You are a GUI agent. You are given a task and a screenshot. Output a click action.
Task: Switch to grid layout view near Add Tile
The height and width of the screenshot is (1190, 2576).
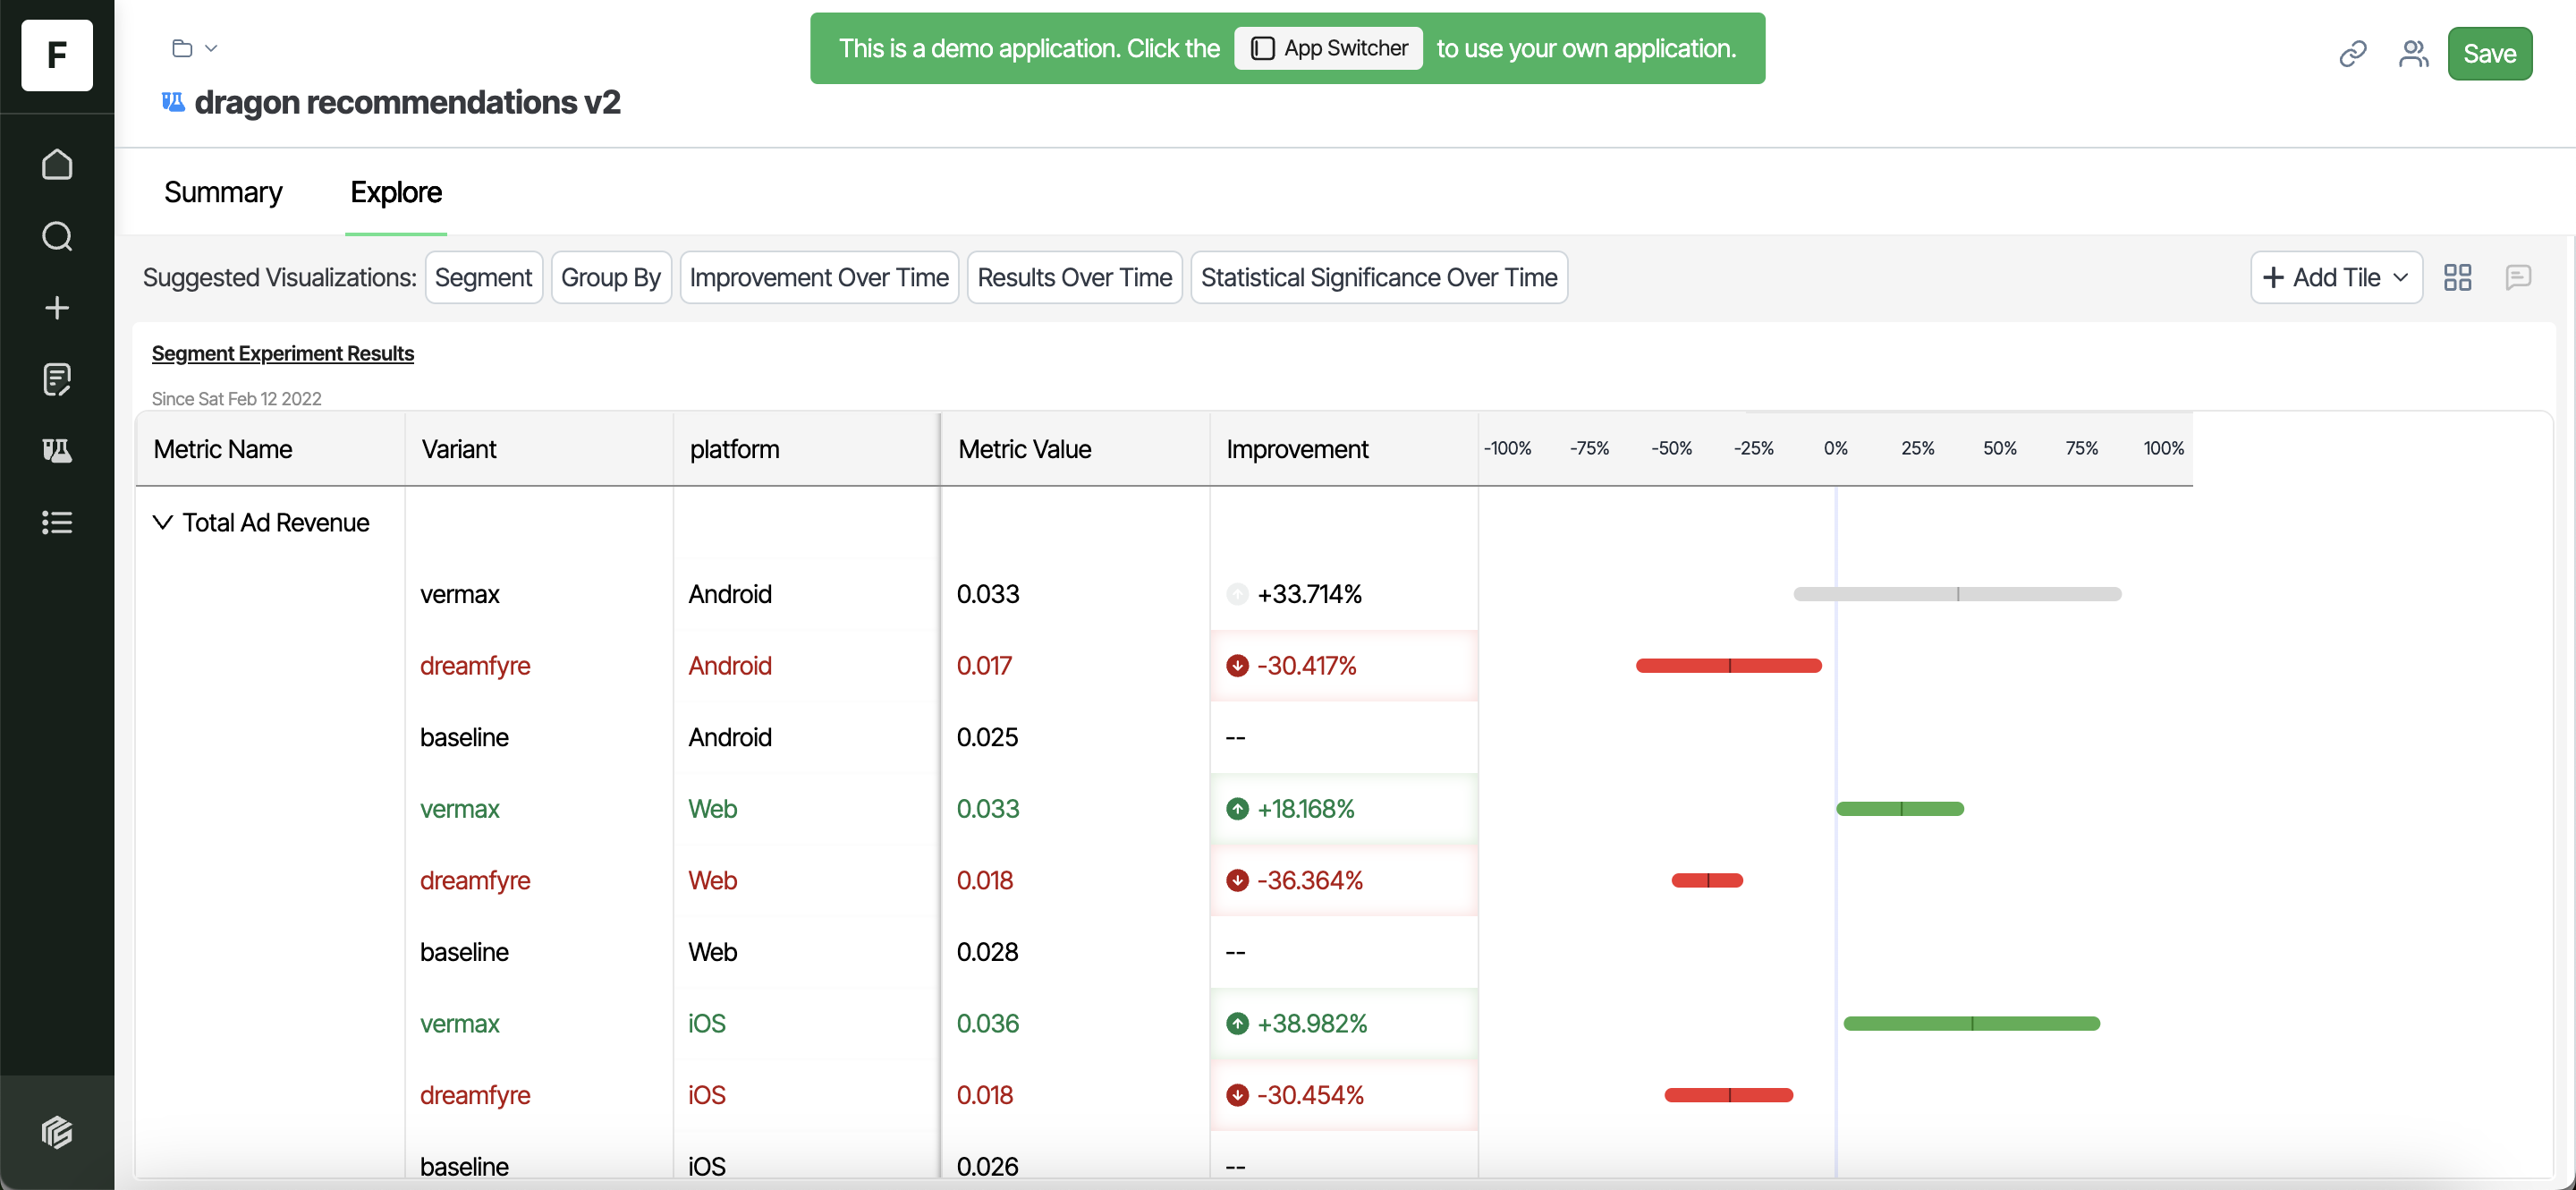tap(2458, 277)
